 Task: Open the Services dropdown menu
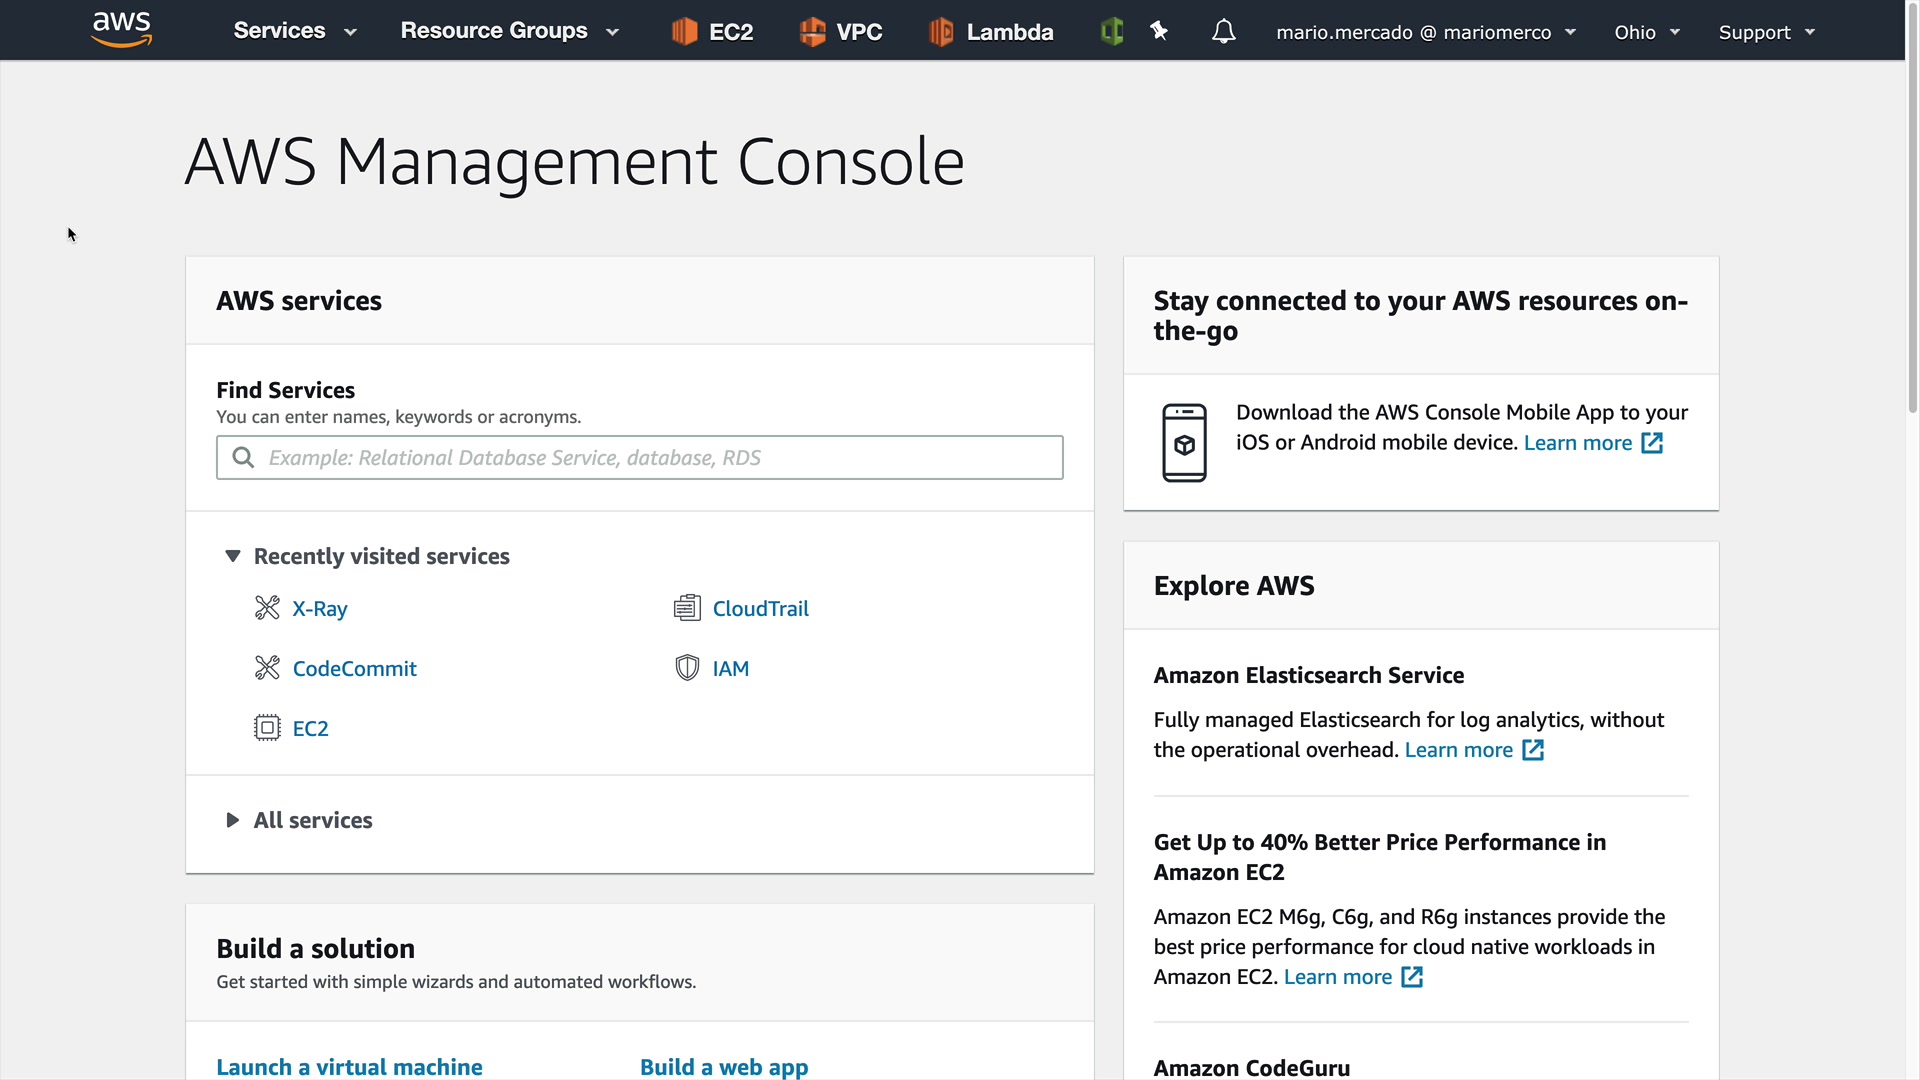[x=294, y=31]
